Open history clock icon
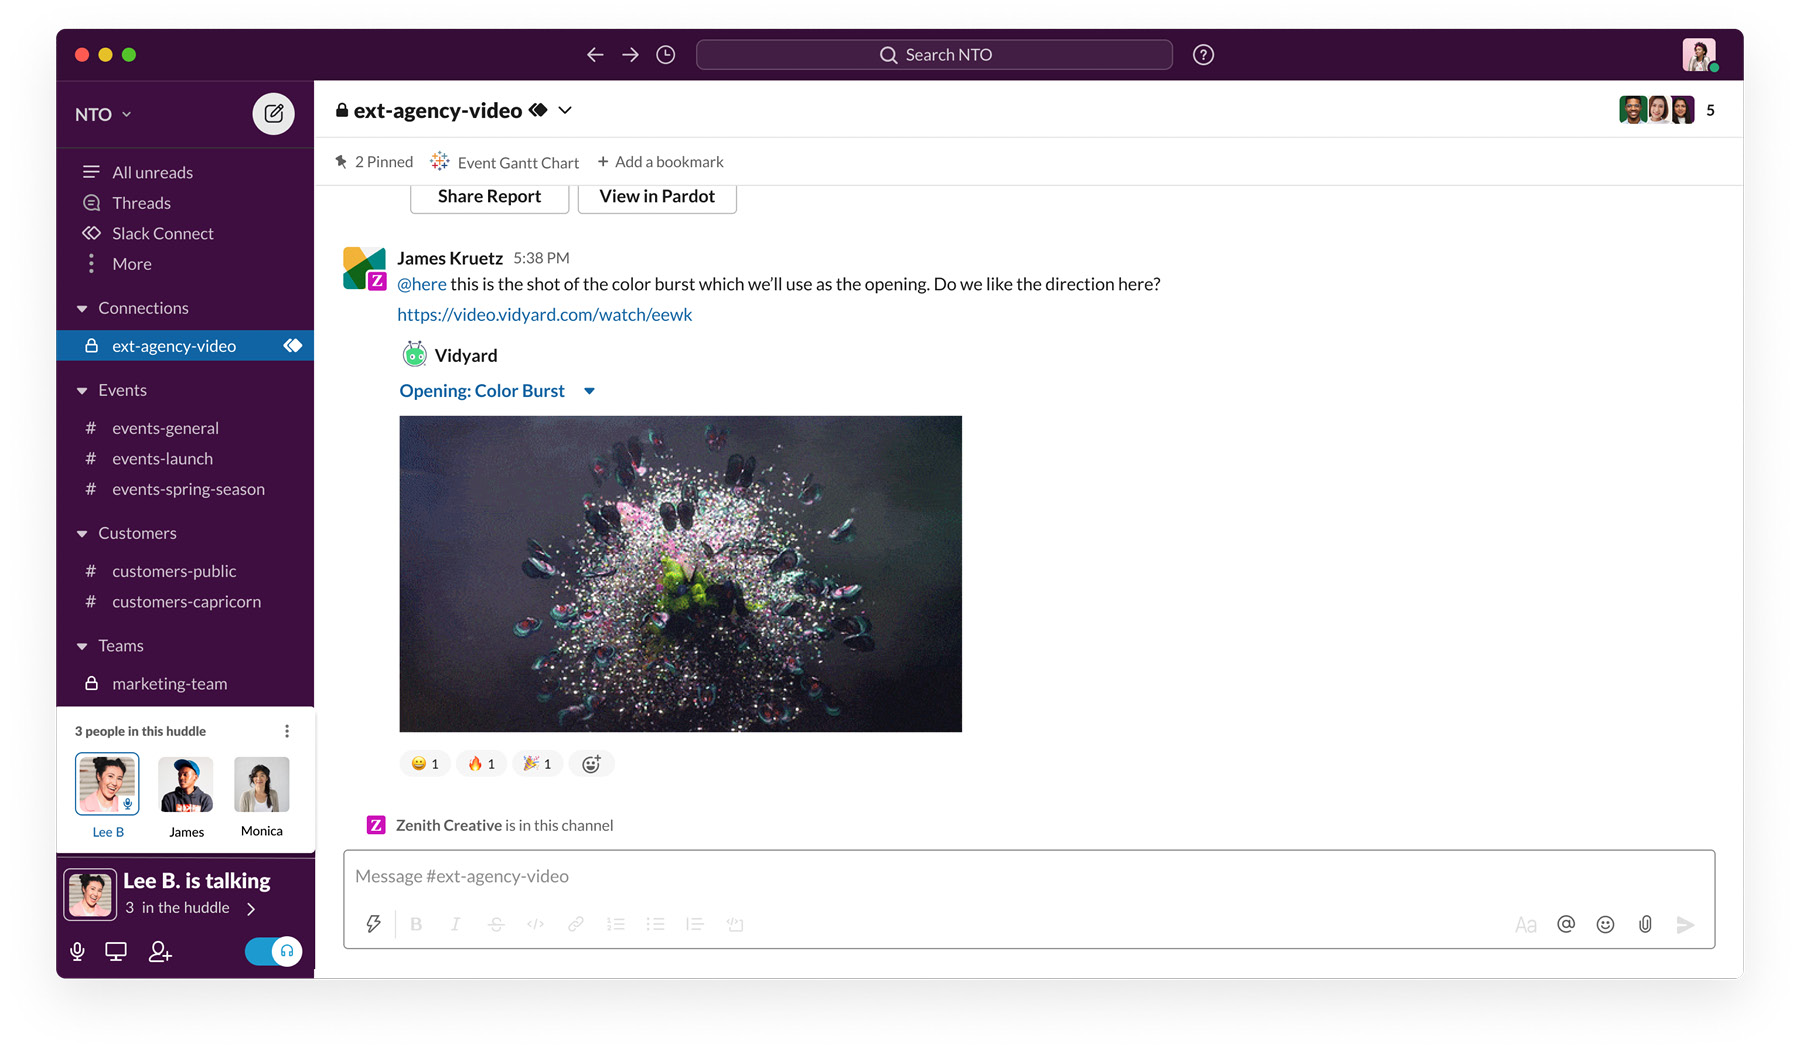 click(666, 55)
